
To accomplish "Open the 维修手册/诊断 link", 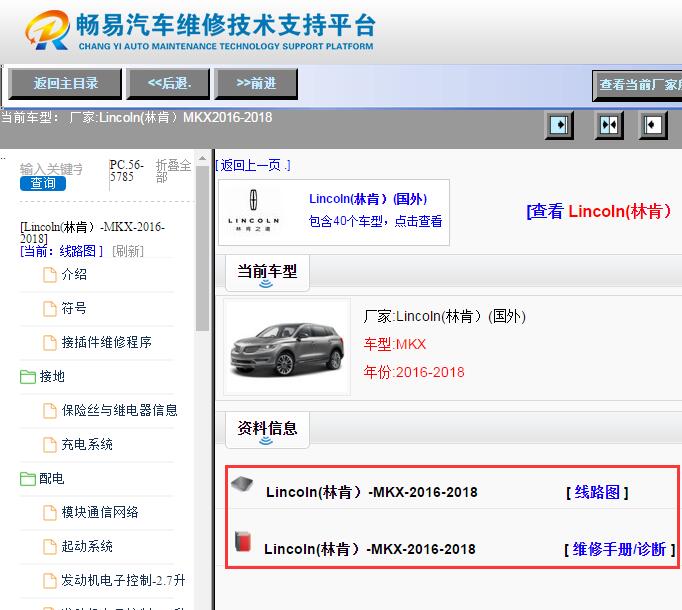I will click(x=619, y=550).
